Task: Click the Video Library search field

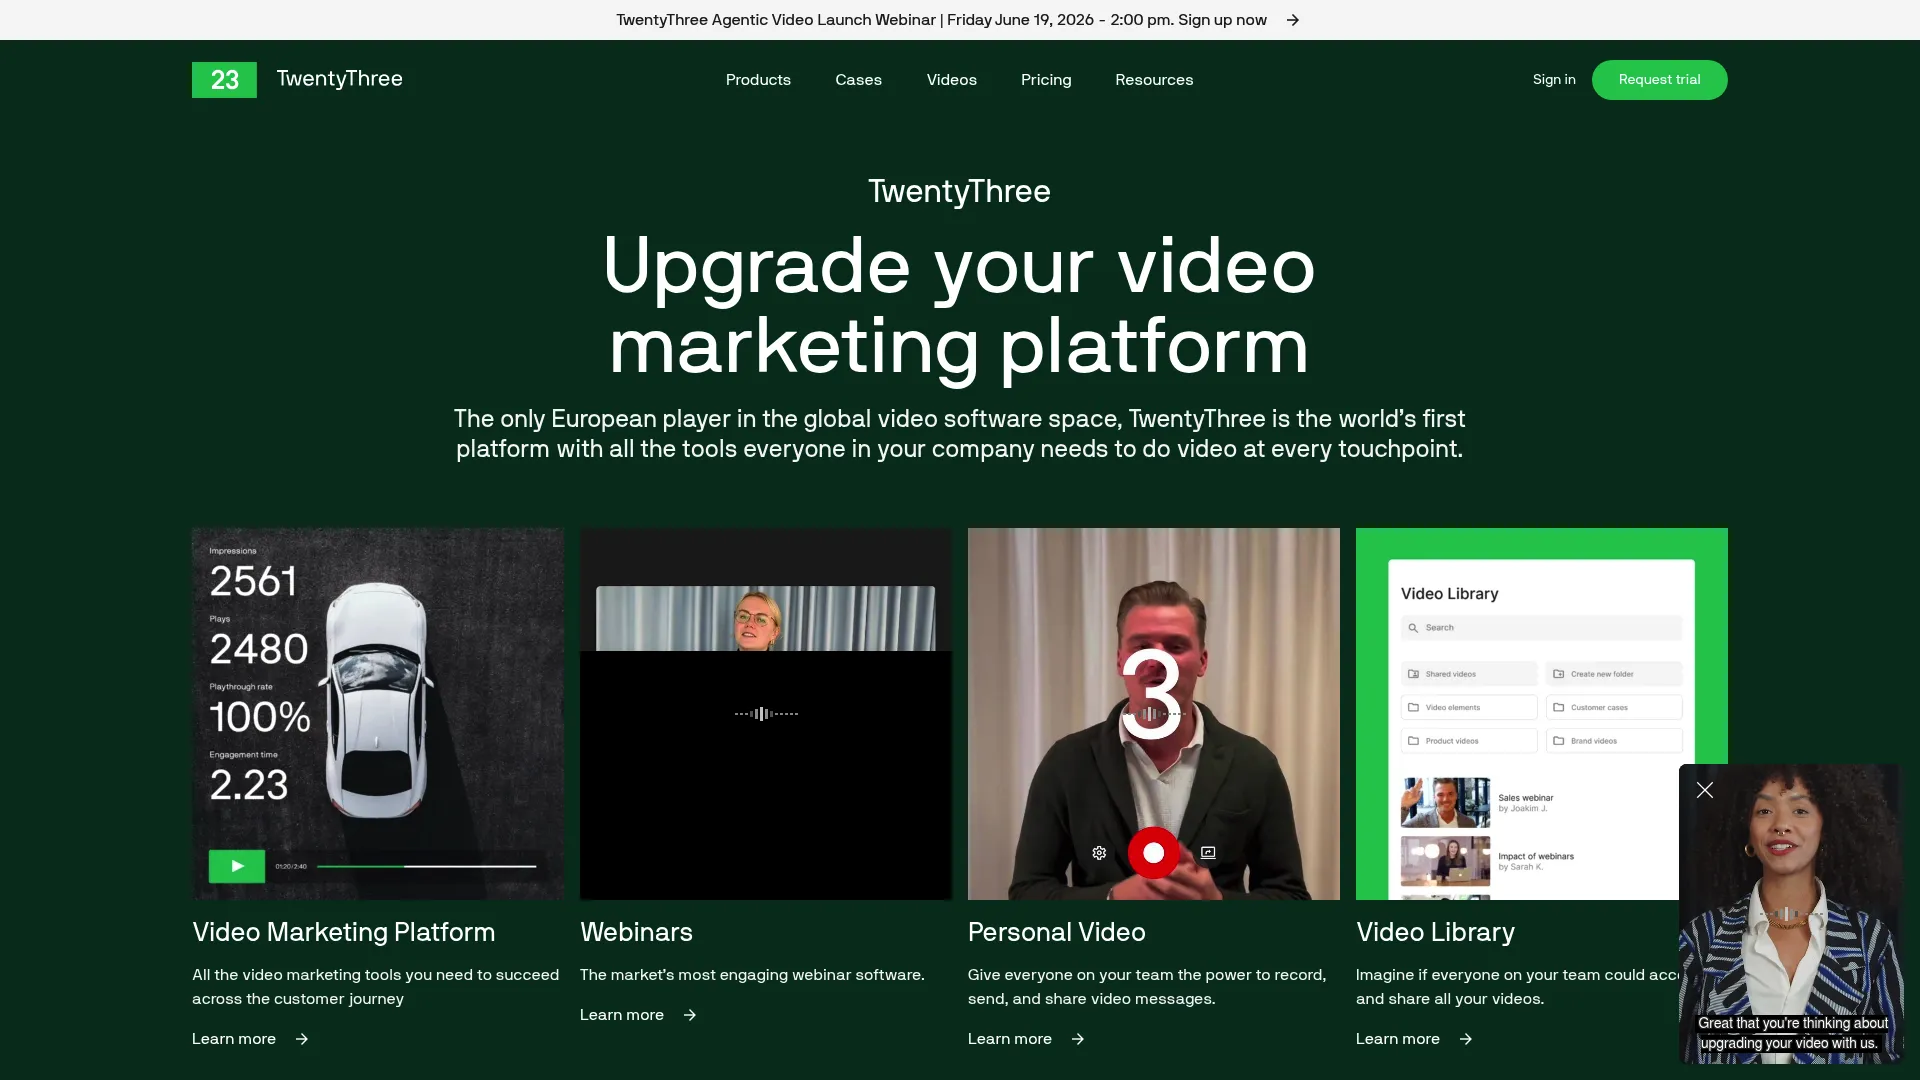Action: [1541, 628]
